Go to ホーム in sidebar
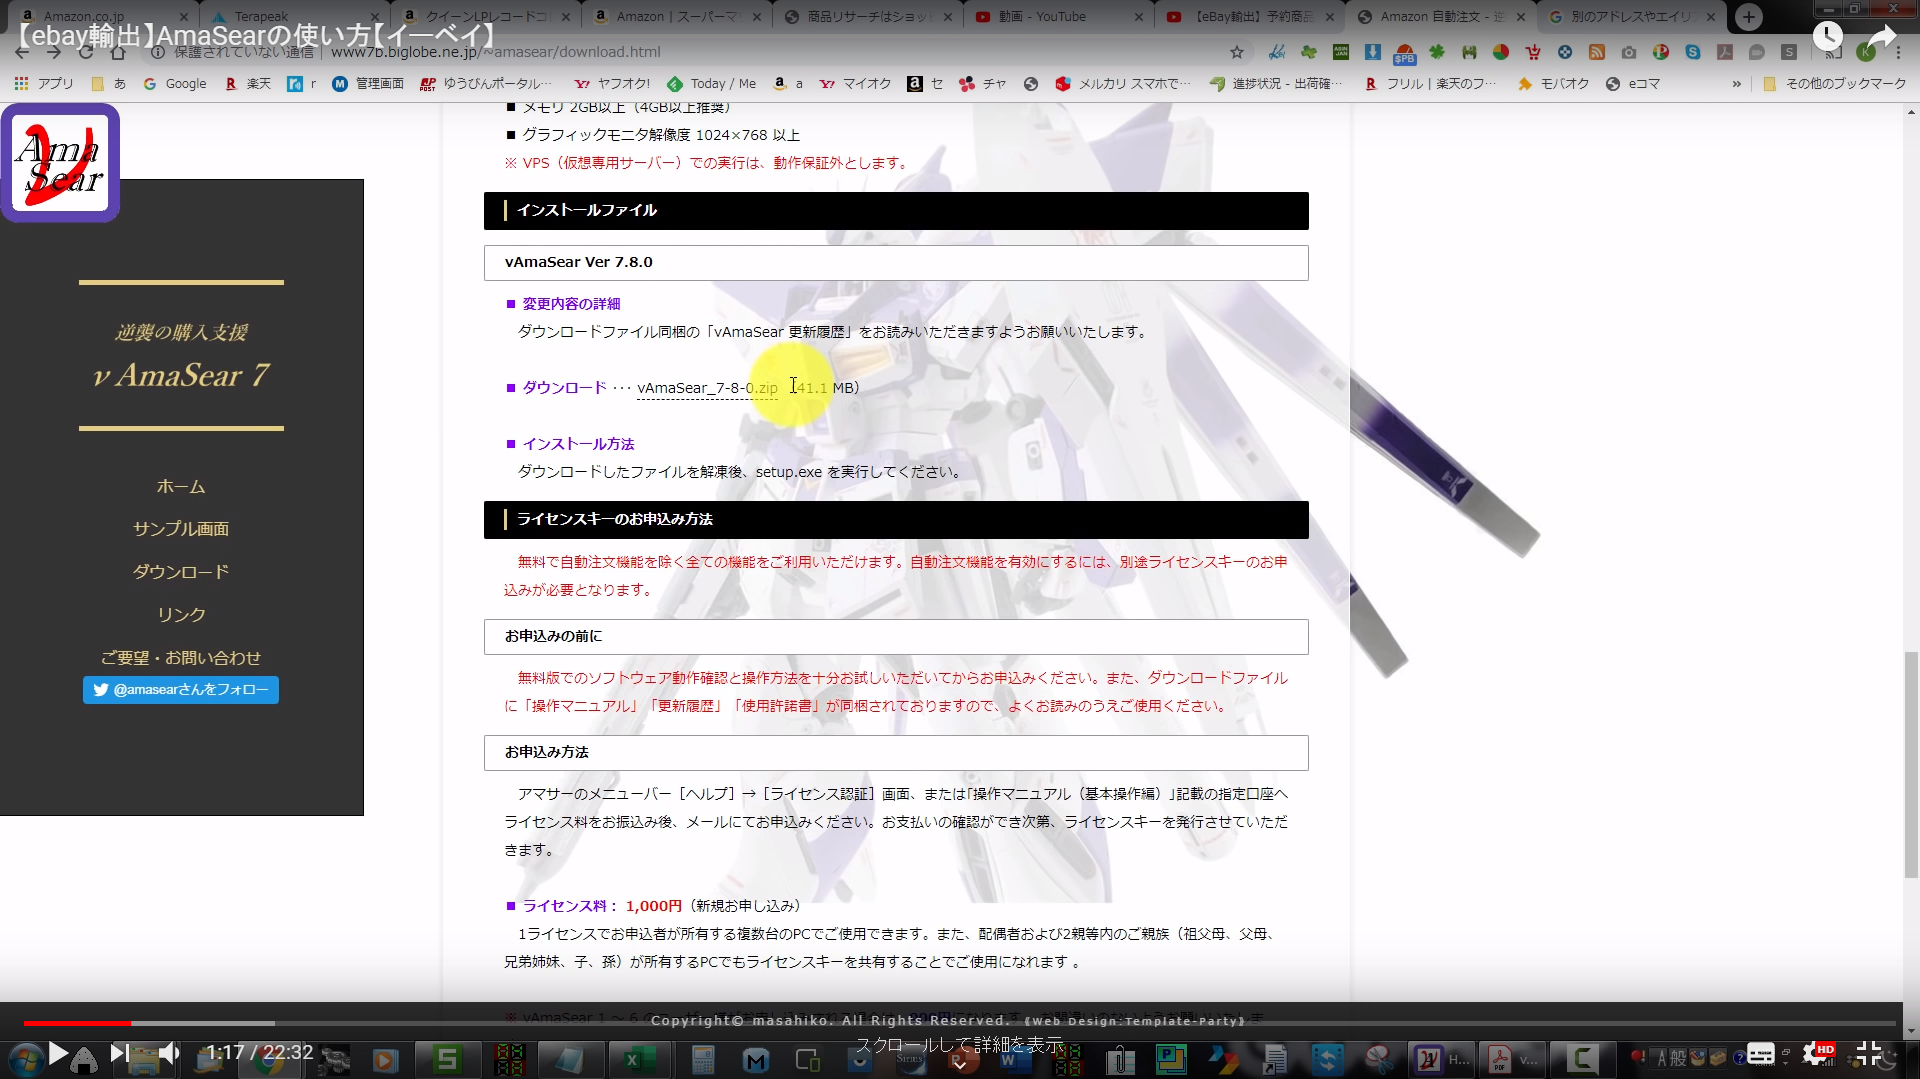The width and height of the screenshot is (1920, 1079). [x=181, y=487]
